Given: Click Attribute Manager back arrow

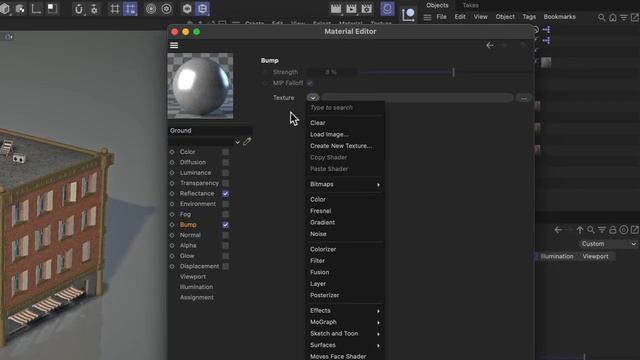Looking at the screenshot, I should [558, 230].
